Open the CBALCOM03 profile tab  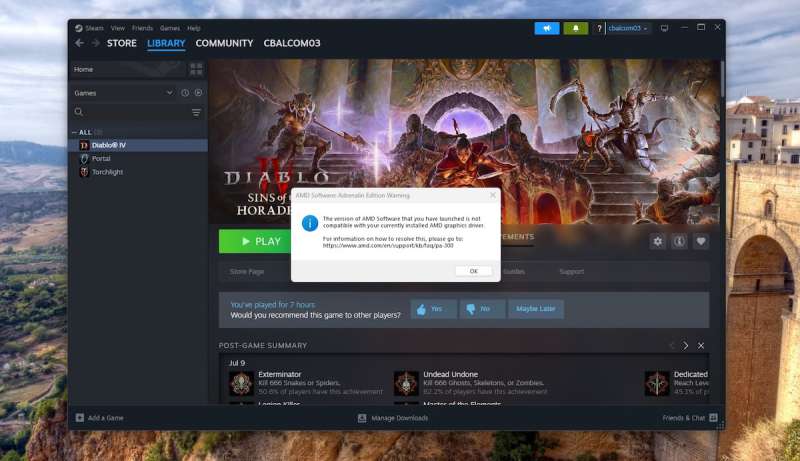[292, 43]
